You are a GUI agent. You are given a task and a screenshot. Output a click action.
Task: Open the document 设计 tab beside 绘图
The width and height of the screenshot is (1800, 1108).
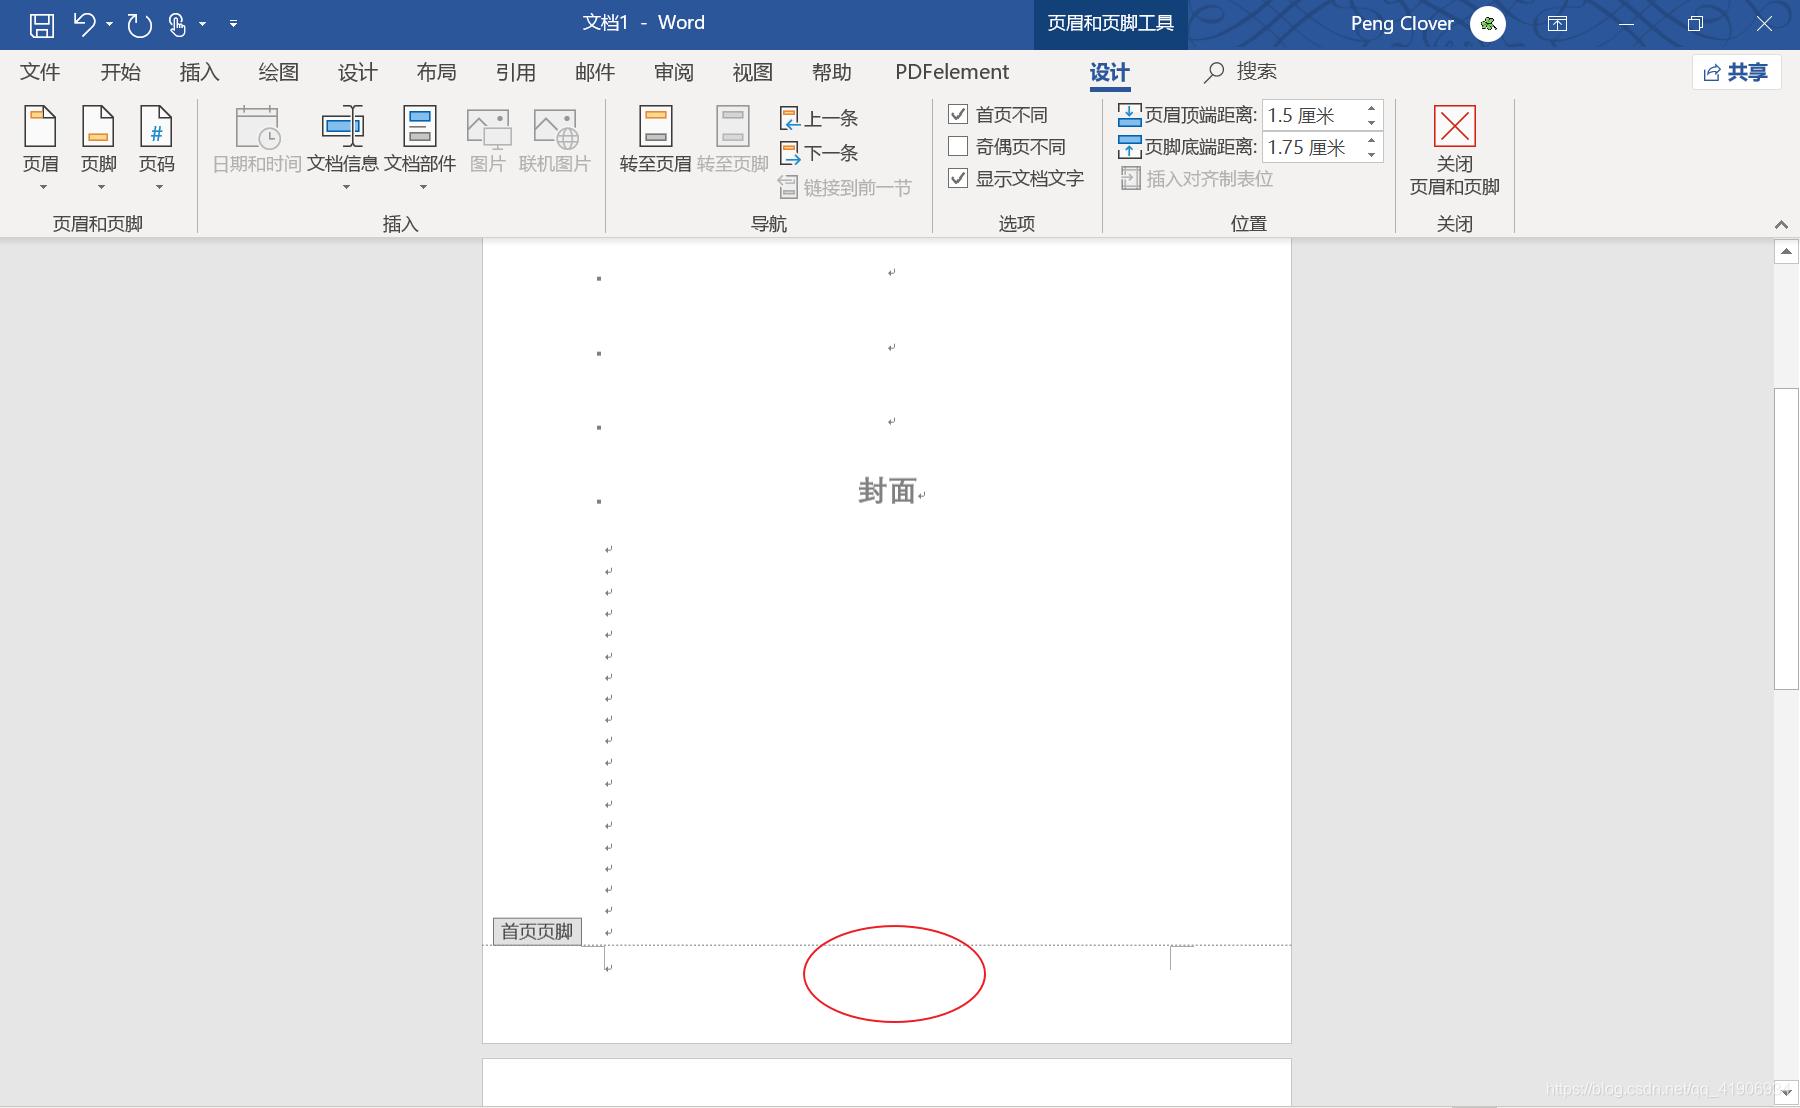[x=357, y=72]
